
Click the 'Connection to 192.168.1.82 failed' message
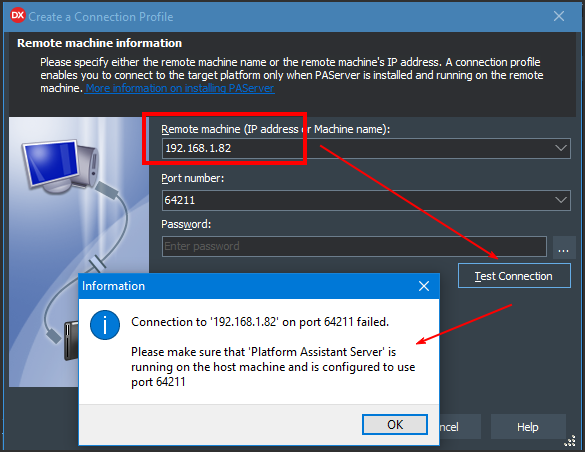coord(260,322)
